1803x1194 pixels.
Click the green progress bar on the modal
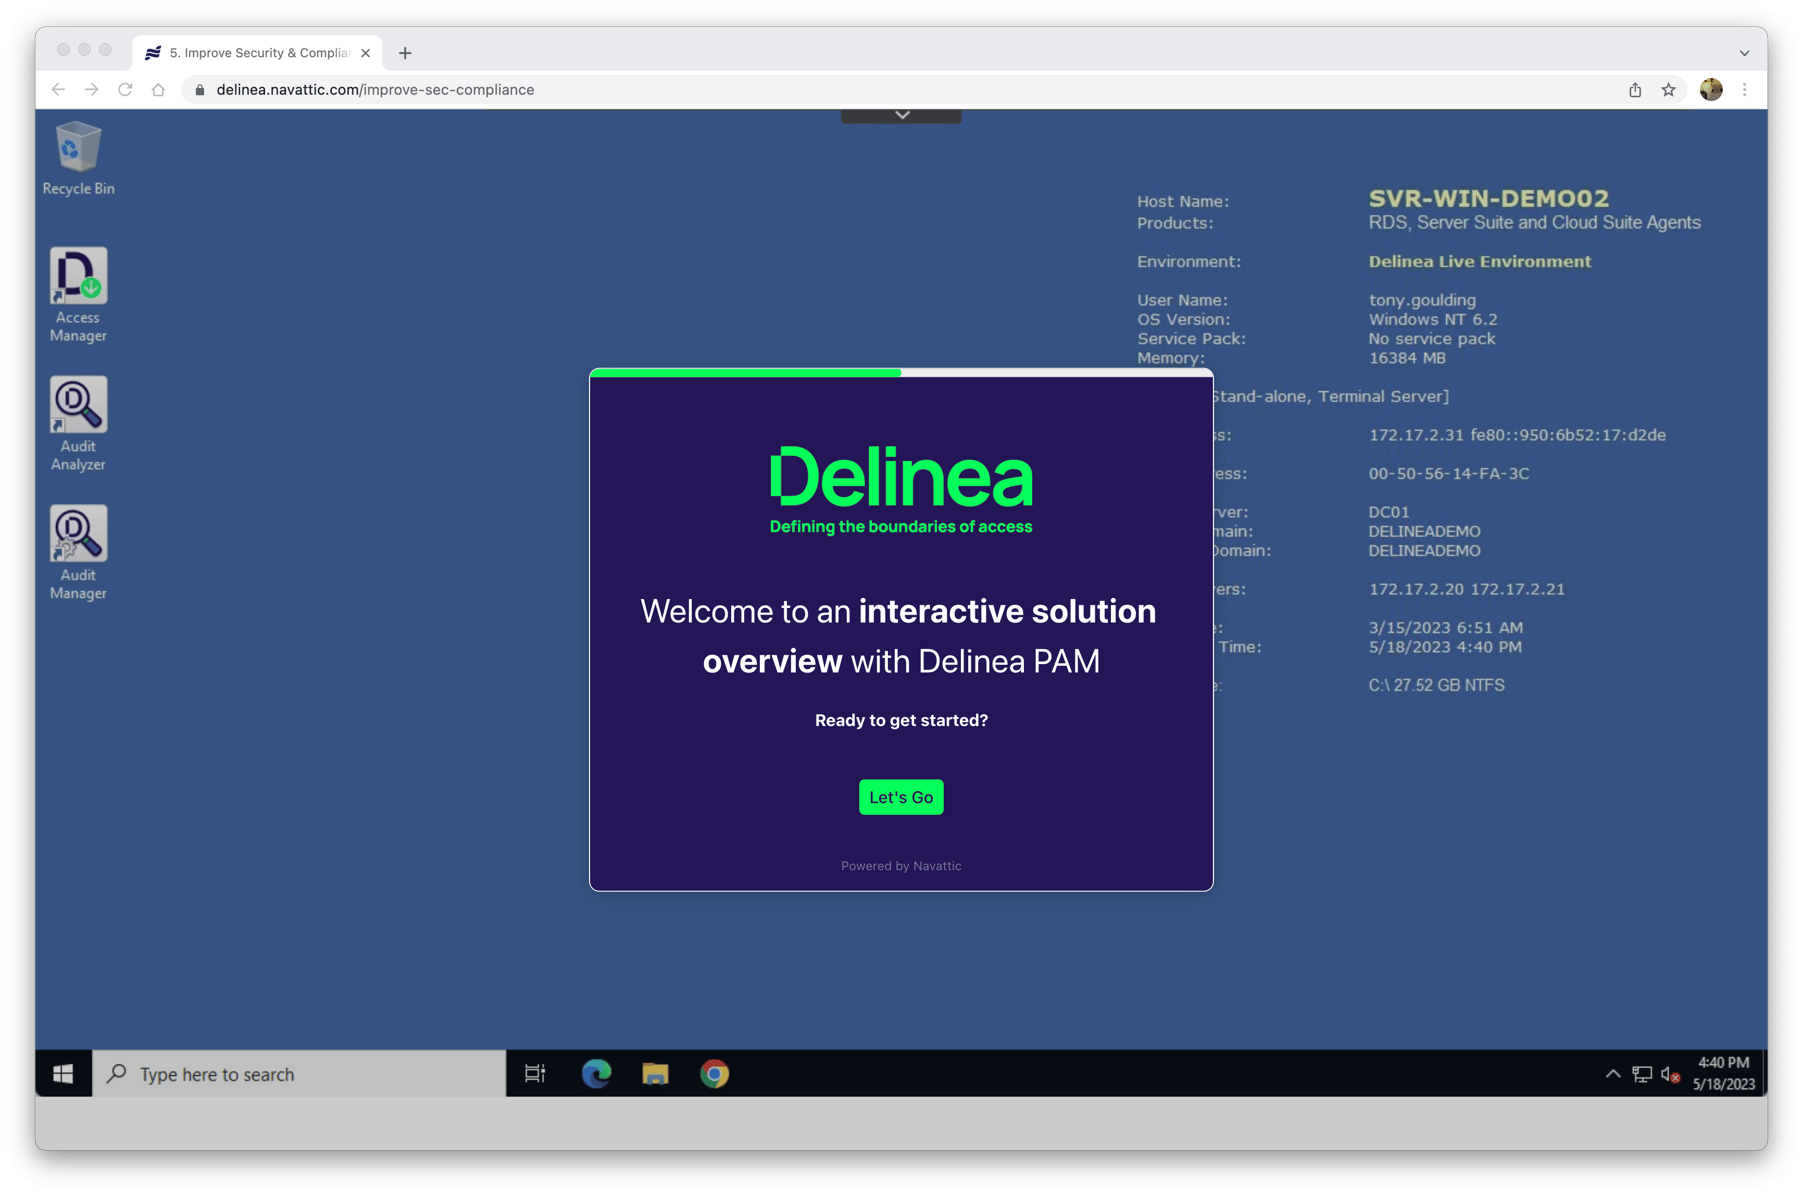pyautogui.click(x=745, y=371)
